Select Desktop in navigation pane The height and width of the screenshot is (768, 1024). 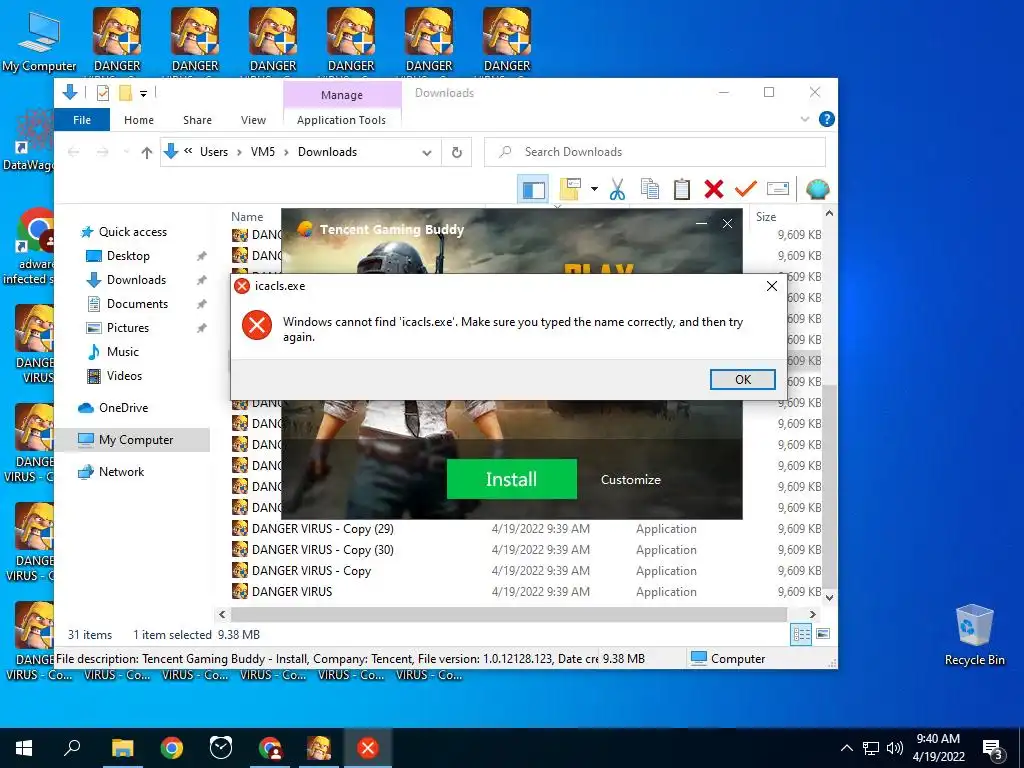(x=128, y=256)
